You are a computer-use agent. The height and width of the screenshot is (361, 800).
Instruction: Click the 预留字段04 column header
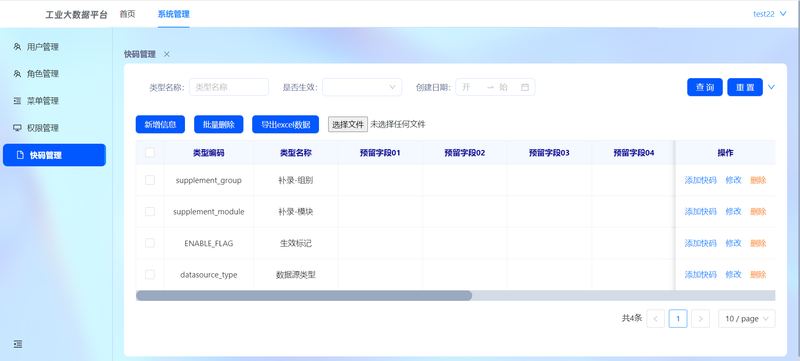click(634, 152)
